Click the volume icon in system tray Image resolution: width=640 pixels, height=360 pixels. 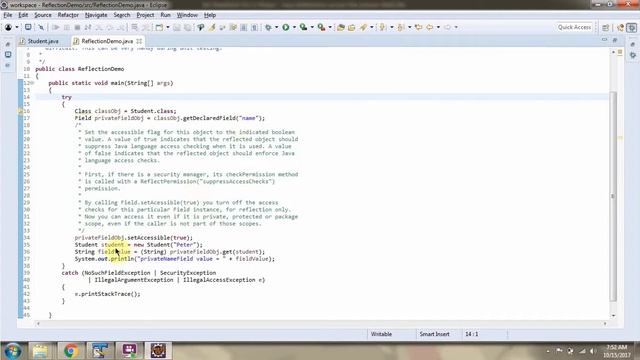click(x=592, y=351)
